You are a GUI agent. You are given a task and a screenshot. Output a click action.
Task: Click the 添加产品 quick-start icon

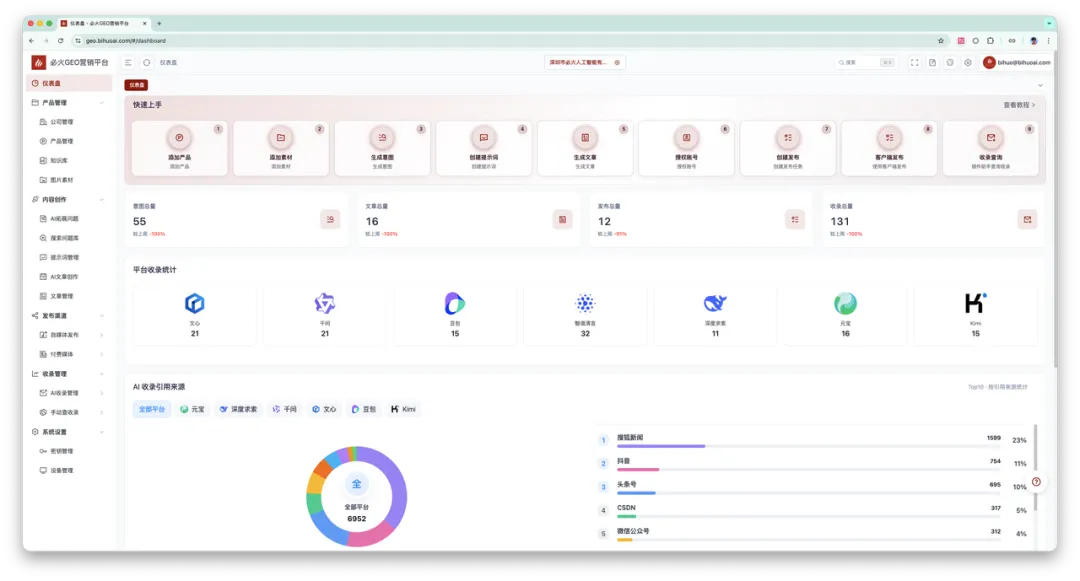click(x=179, y=138)
